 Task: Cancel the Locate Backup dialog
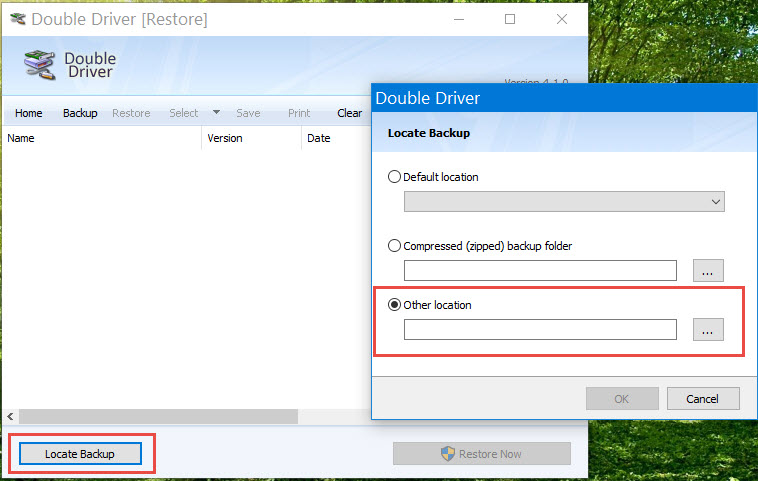[703, 399]
